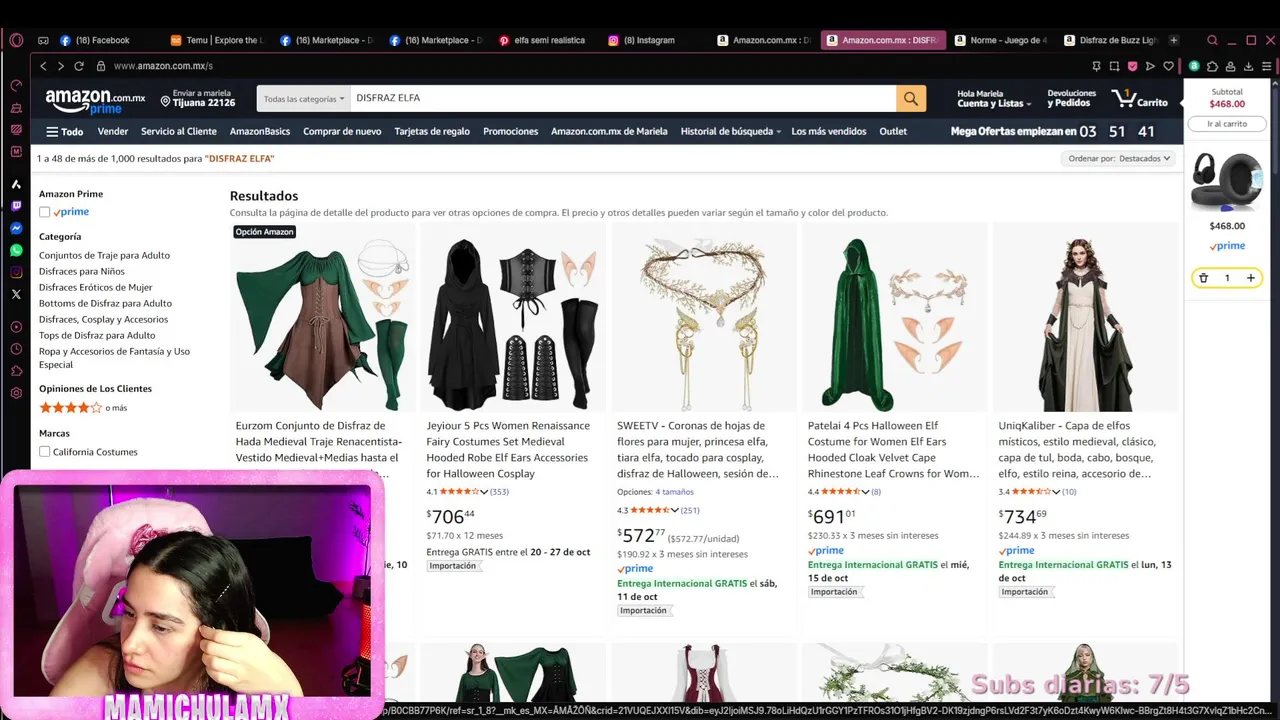This screenshot has height=720, width=1280.
Task: Open the Todas las categorías search dropdown
Action: tap(303, 99)
